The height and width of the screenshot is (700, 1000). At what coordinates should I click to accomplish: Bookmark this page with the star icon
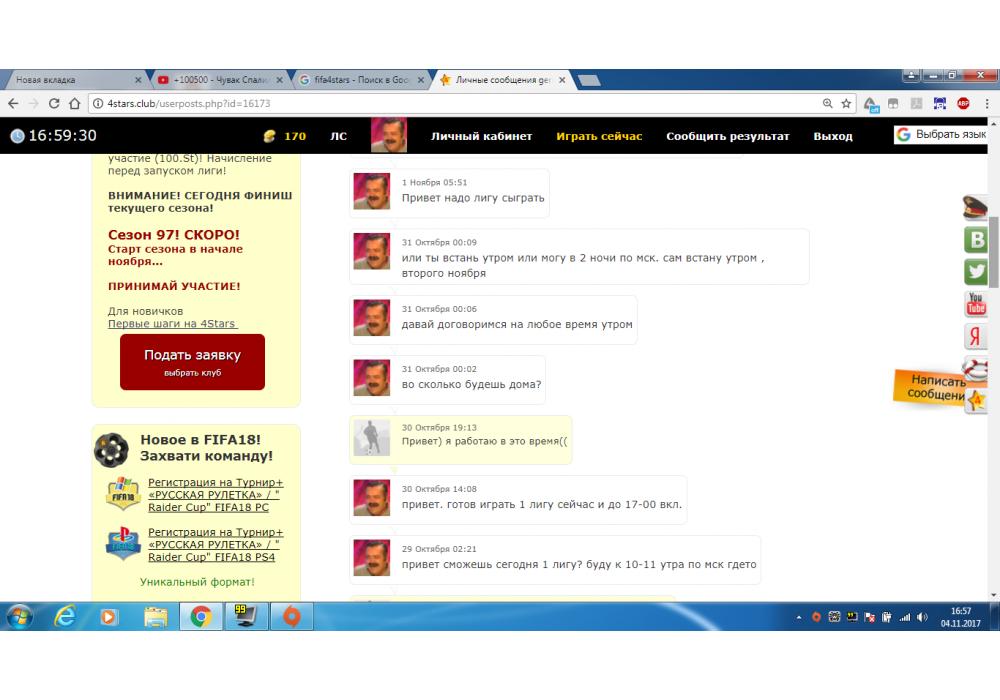pos(846,103)
